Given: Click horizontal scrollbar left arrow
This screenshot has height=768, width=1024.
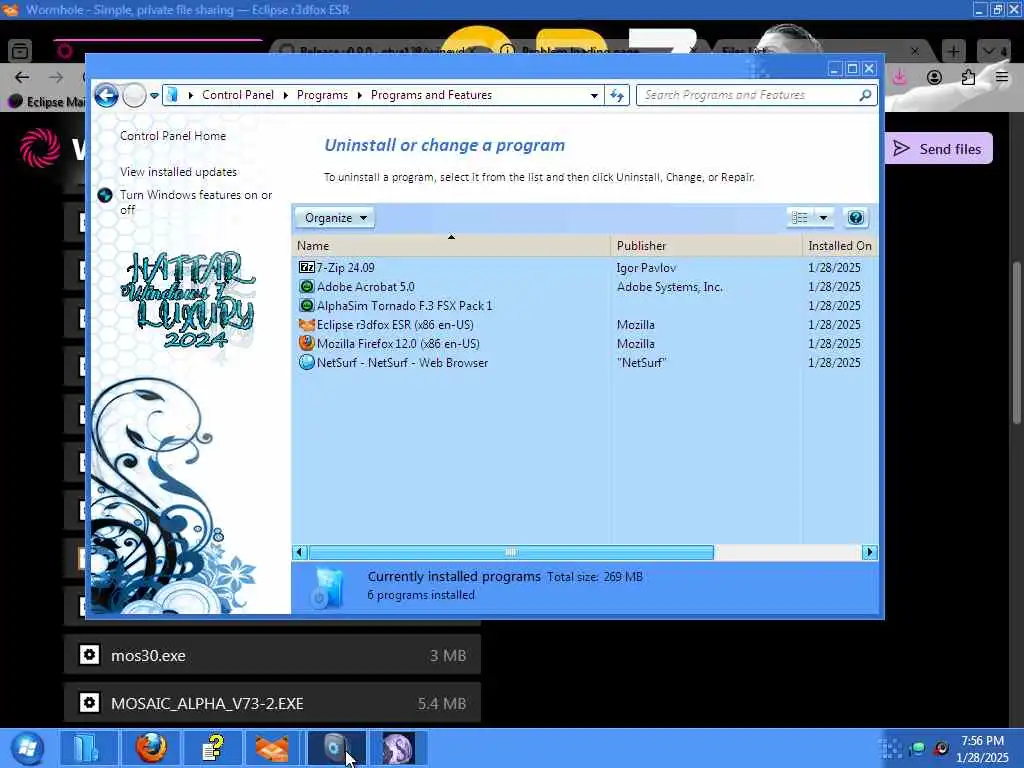Looking at the screenshot, I should pyautogui.click(x=300, y=552).
